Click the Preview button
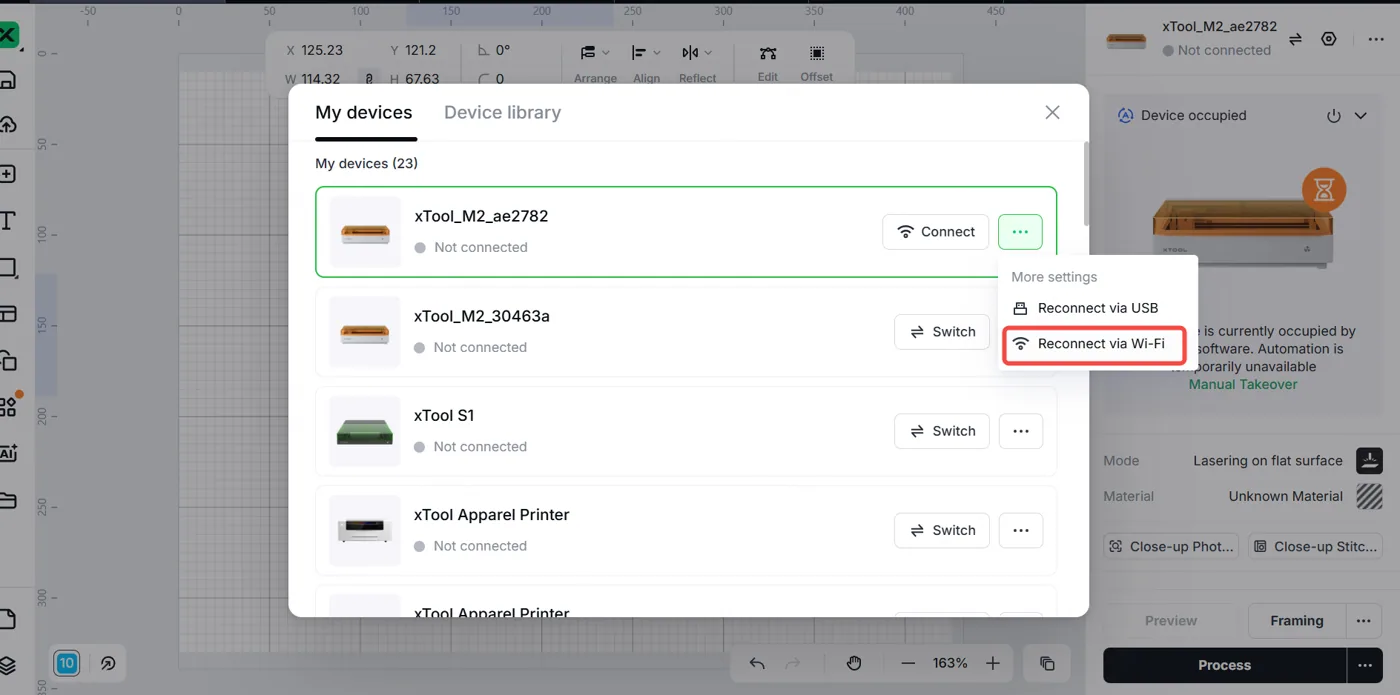Viewport: 1400px width, 695px height. click(x=1171, y=621)
